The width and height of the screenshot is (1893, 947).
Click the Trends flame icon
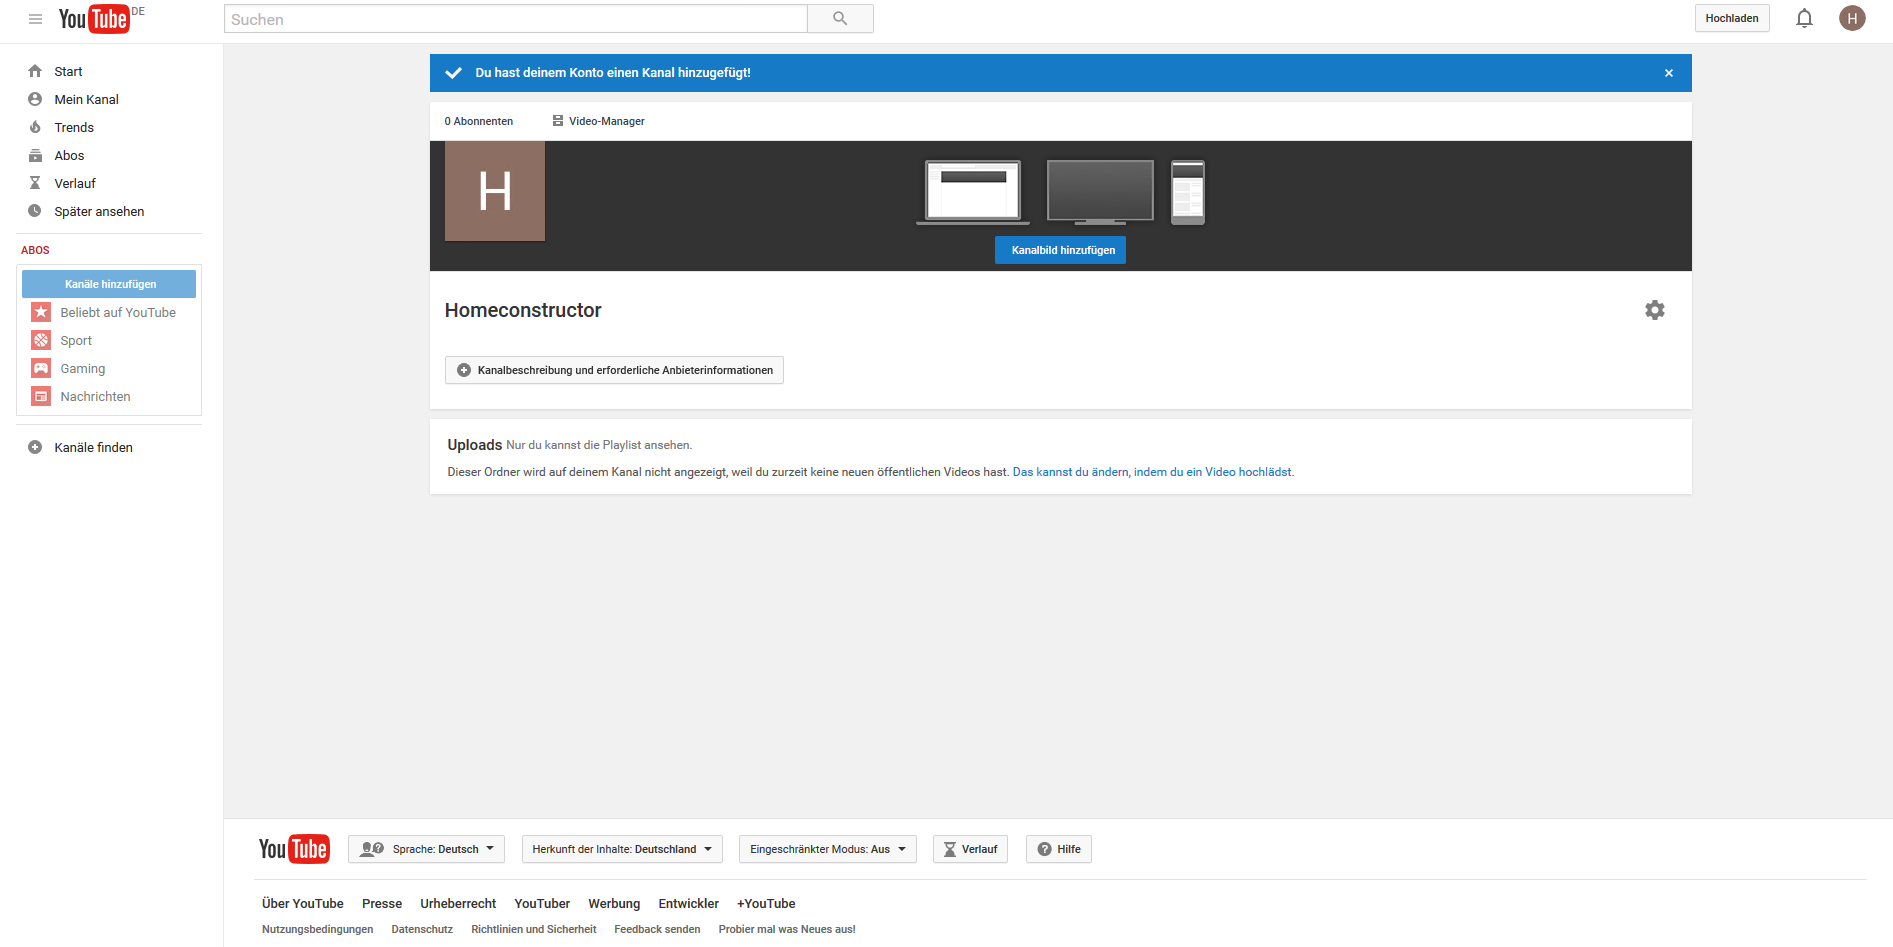point(35,127)
